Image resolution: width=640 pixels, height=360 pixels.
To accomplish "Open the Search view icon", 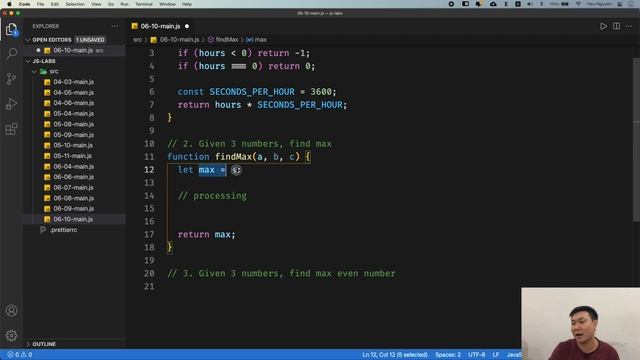I will tap(11, 53).
